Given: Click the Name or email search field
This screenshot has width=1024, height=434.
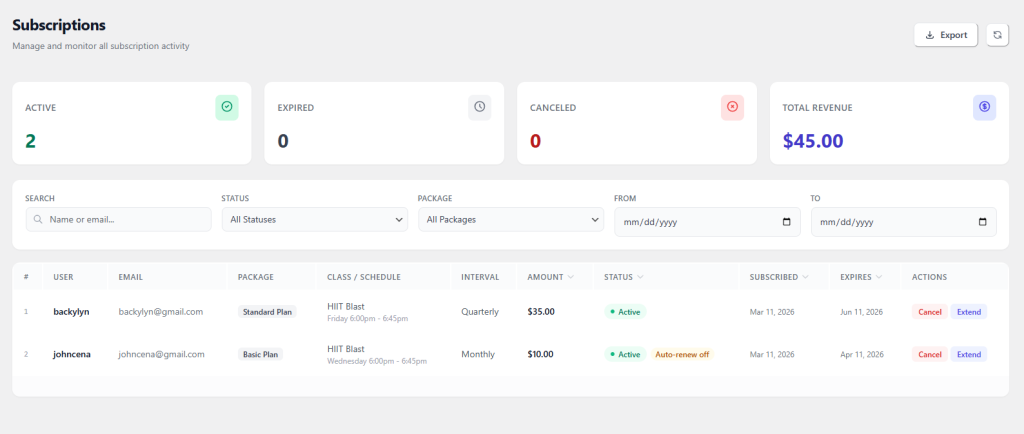Looking at the screenshot, I should [125, 219].
